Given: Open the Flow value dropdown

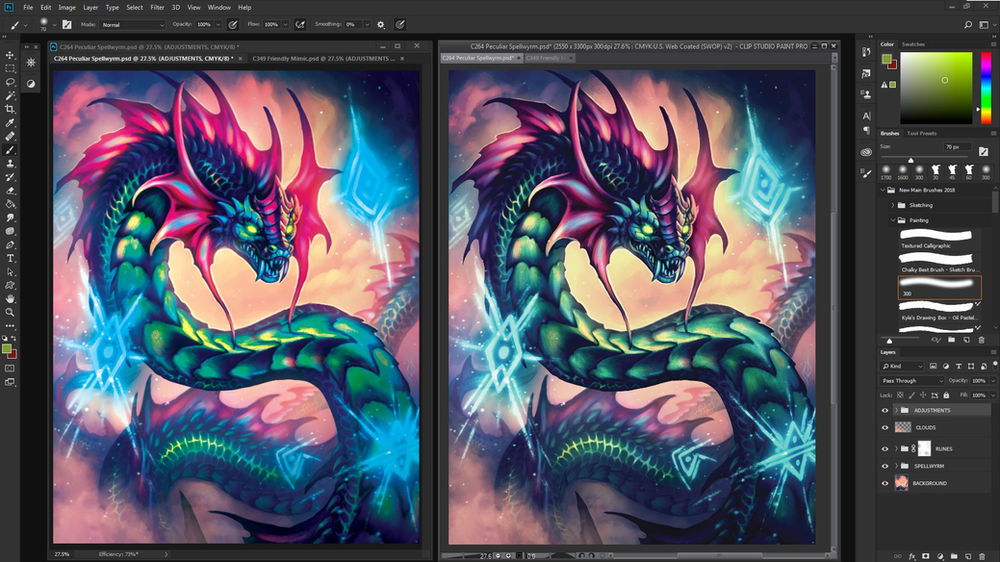Looking at the screenshot, I should pos(285,25).
